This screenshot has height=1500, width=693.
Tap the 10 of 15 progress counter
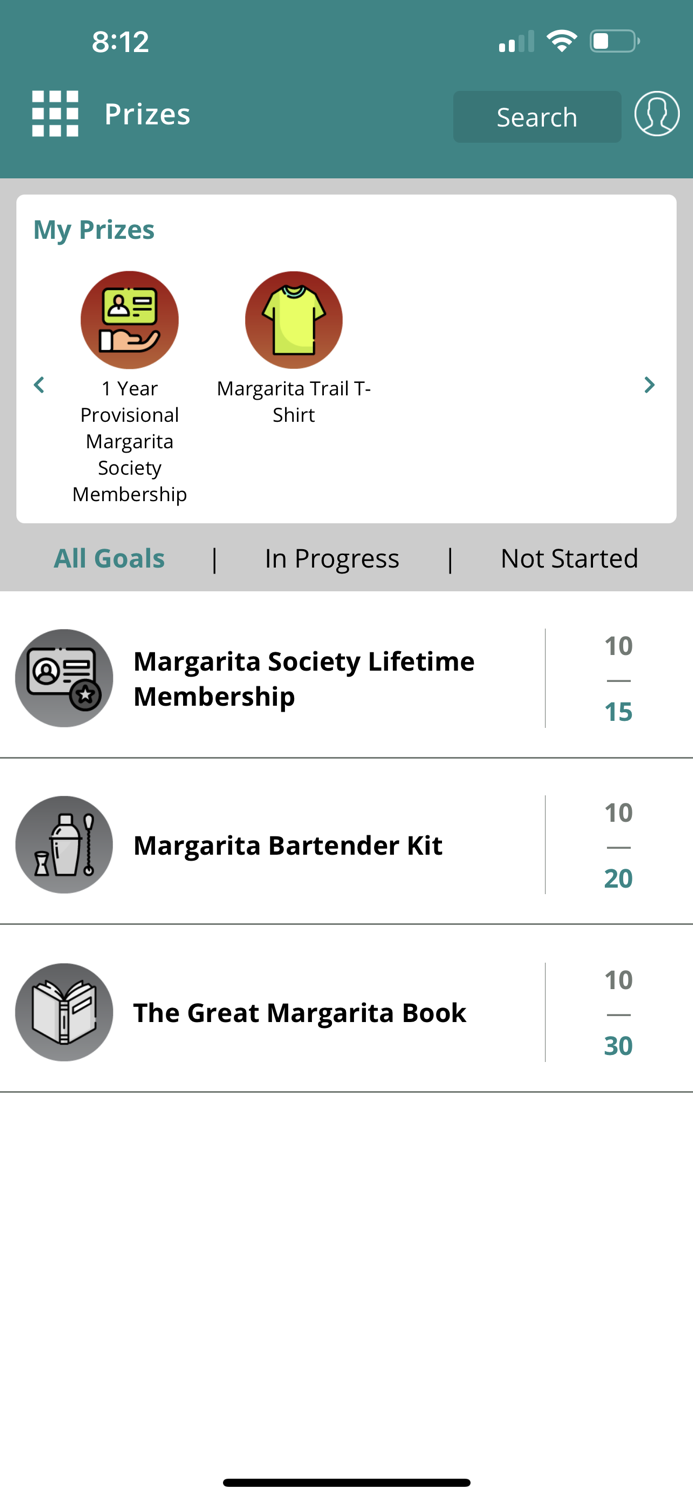pos(618,678)
